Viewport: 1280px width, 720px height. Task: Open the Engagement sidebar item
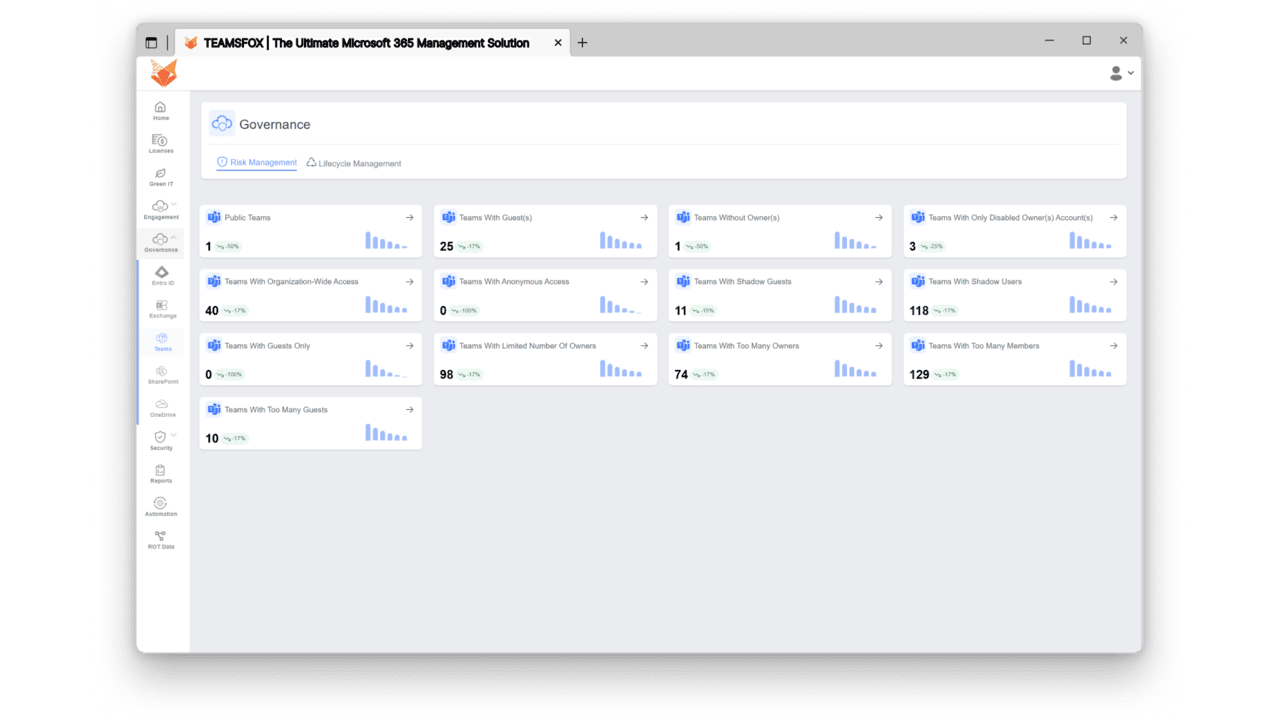coord(160,210)
